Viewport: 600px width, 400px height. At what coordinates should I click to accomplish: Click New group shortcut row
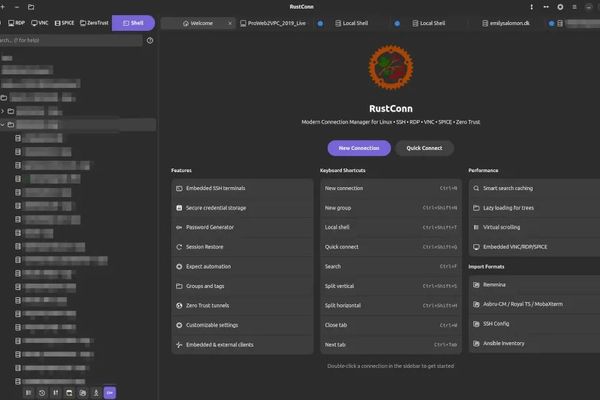pyautogui.click(x=391, y=208)
